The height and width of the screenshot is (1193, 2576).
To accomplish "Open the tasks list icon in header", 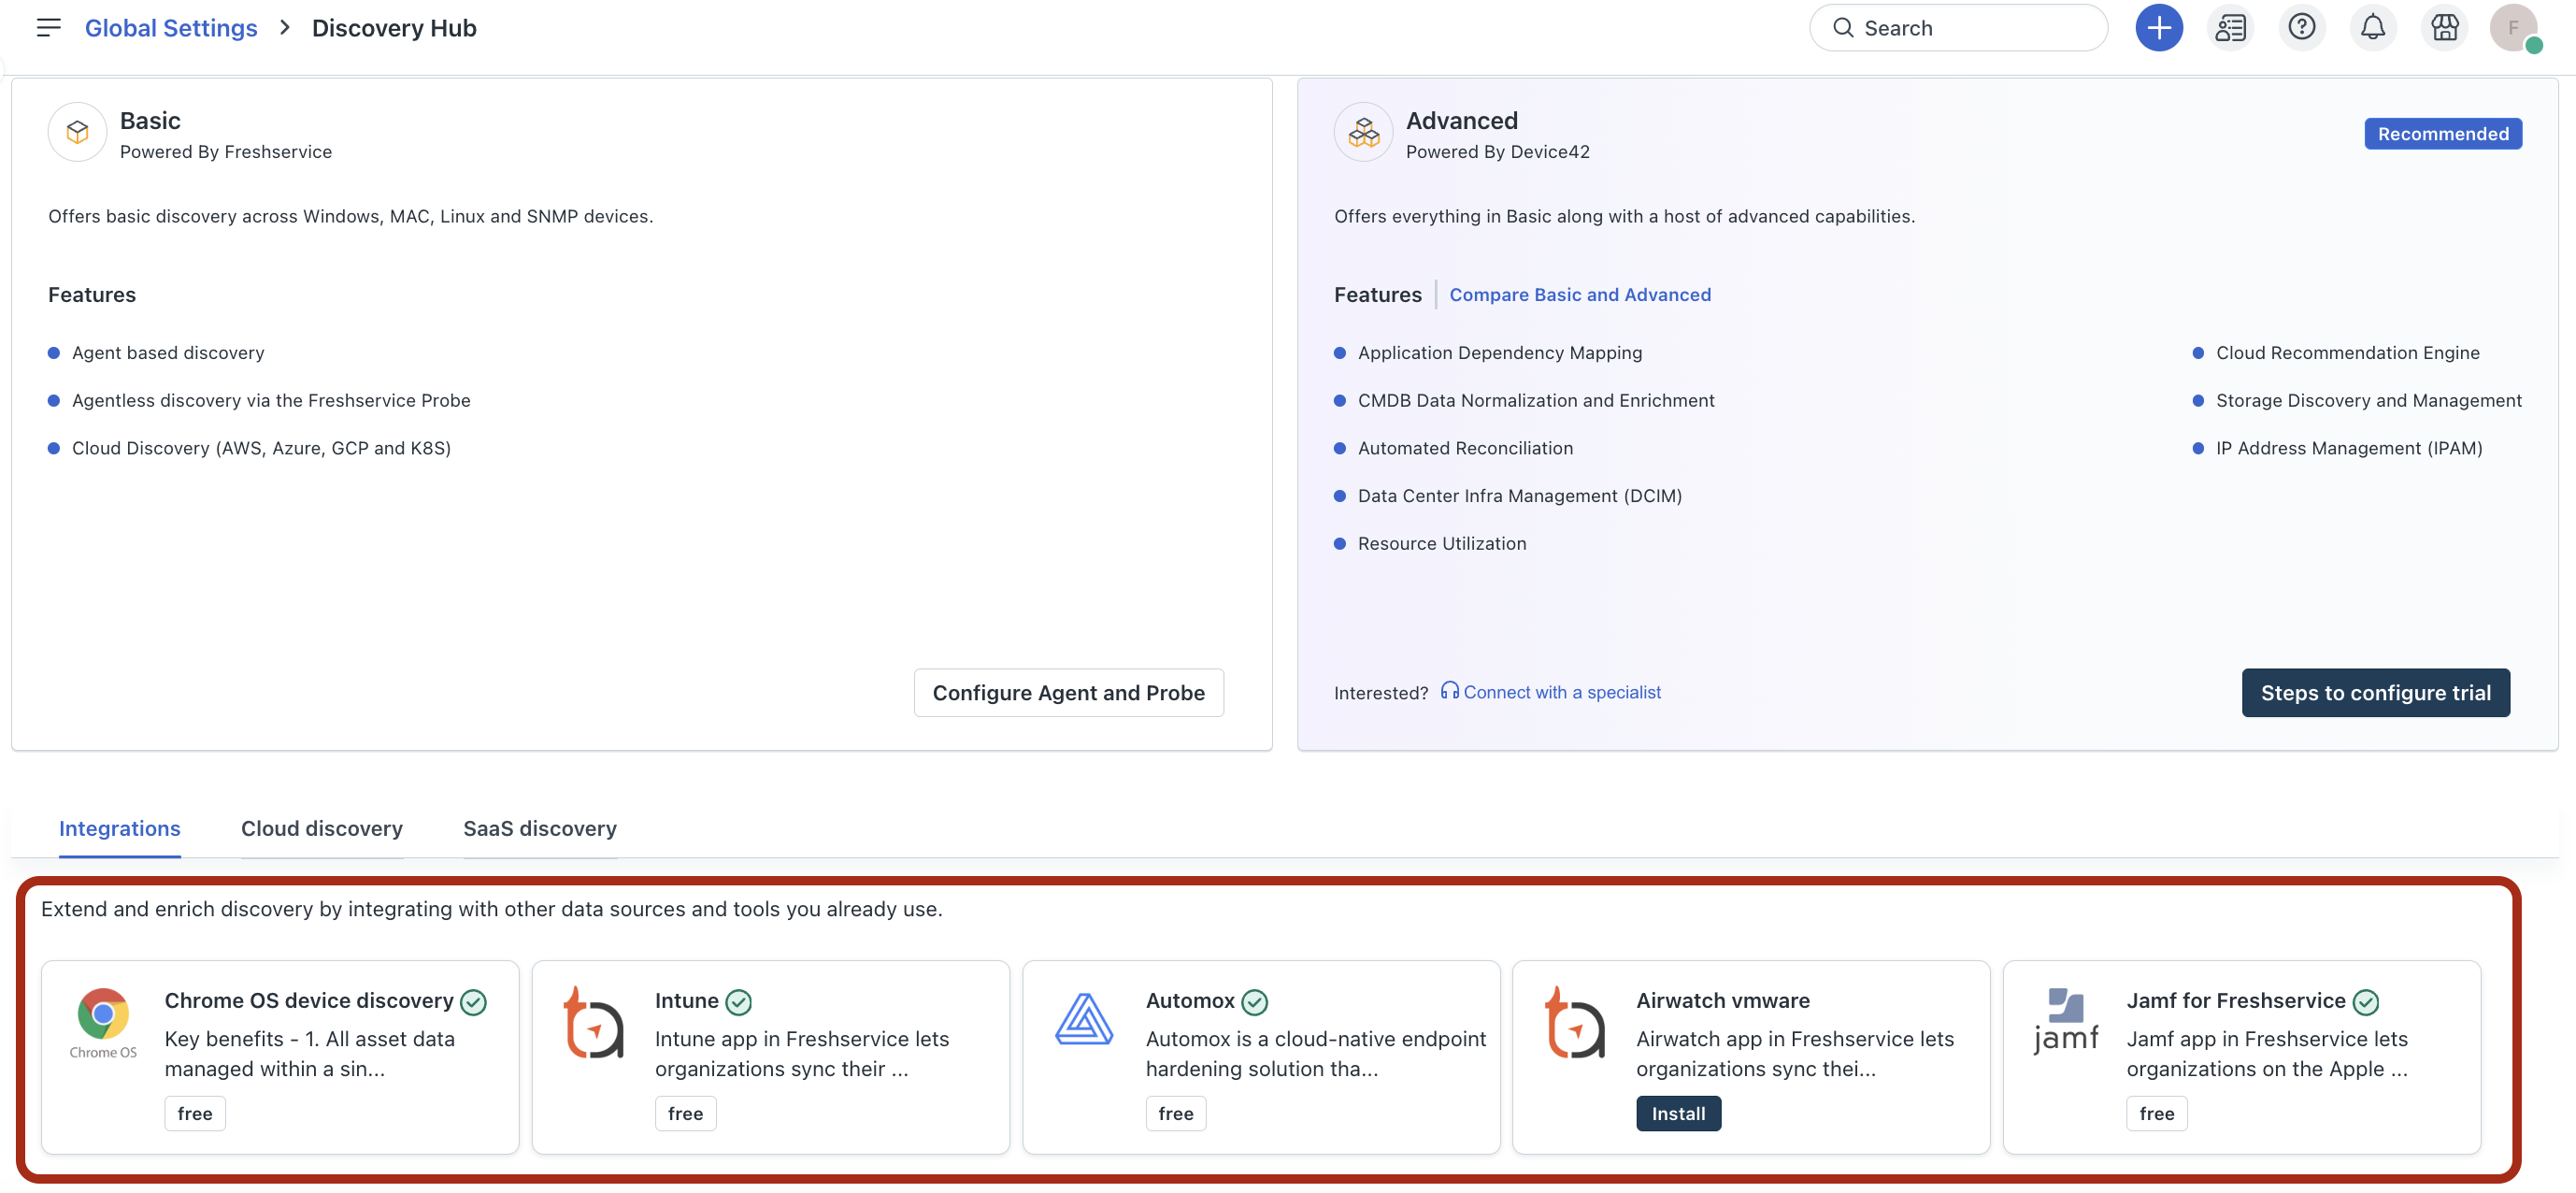I will 2230,28.
